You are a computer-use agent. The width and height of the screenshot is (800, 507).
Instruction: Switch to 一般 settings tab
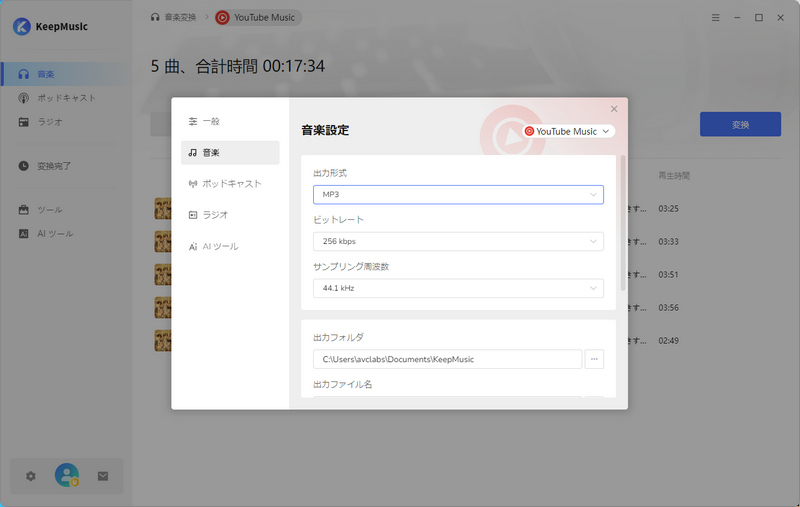pos(230,121)
